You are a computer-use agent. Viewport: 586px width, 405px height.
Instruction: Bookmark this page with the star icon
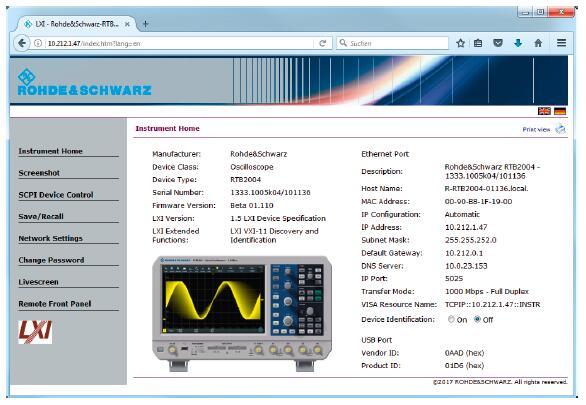point(460,43)
